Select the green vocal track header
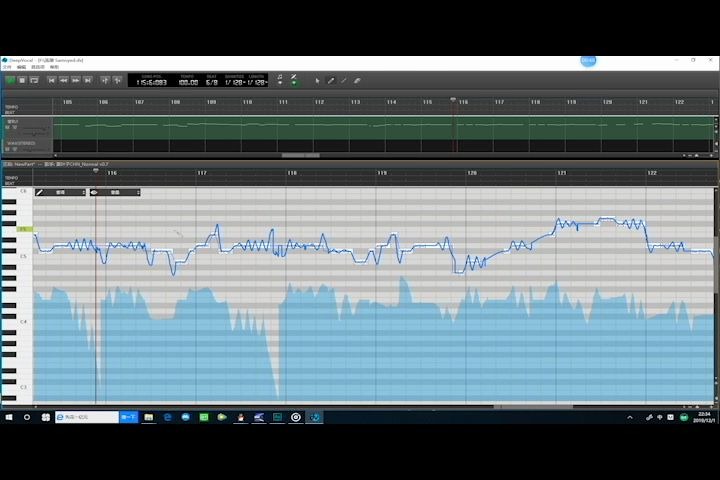This screenshot has height=480, width=720. [28, 128]
